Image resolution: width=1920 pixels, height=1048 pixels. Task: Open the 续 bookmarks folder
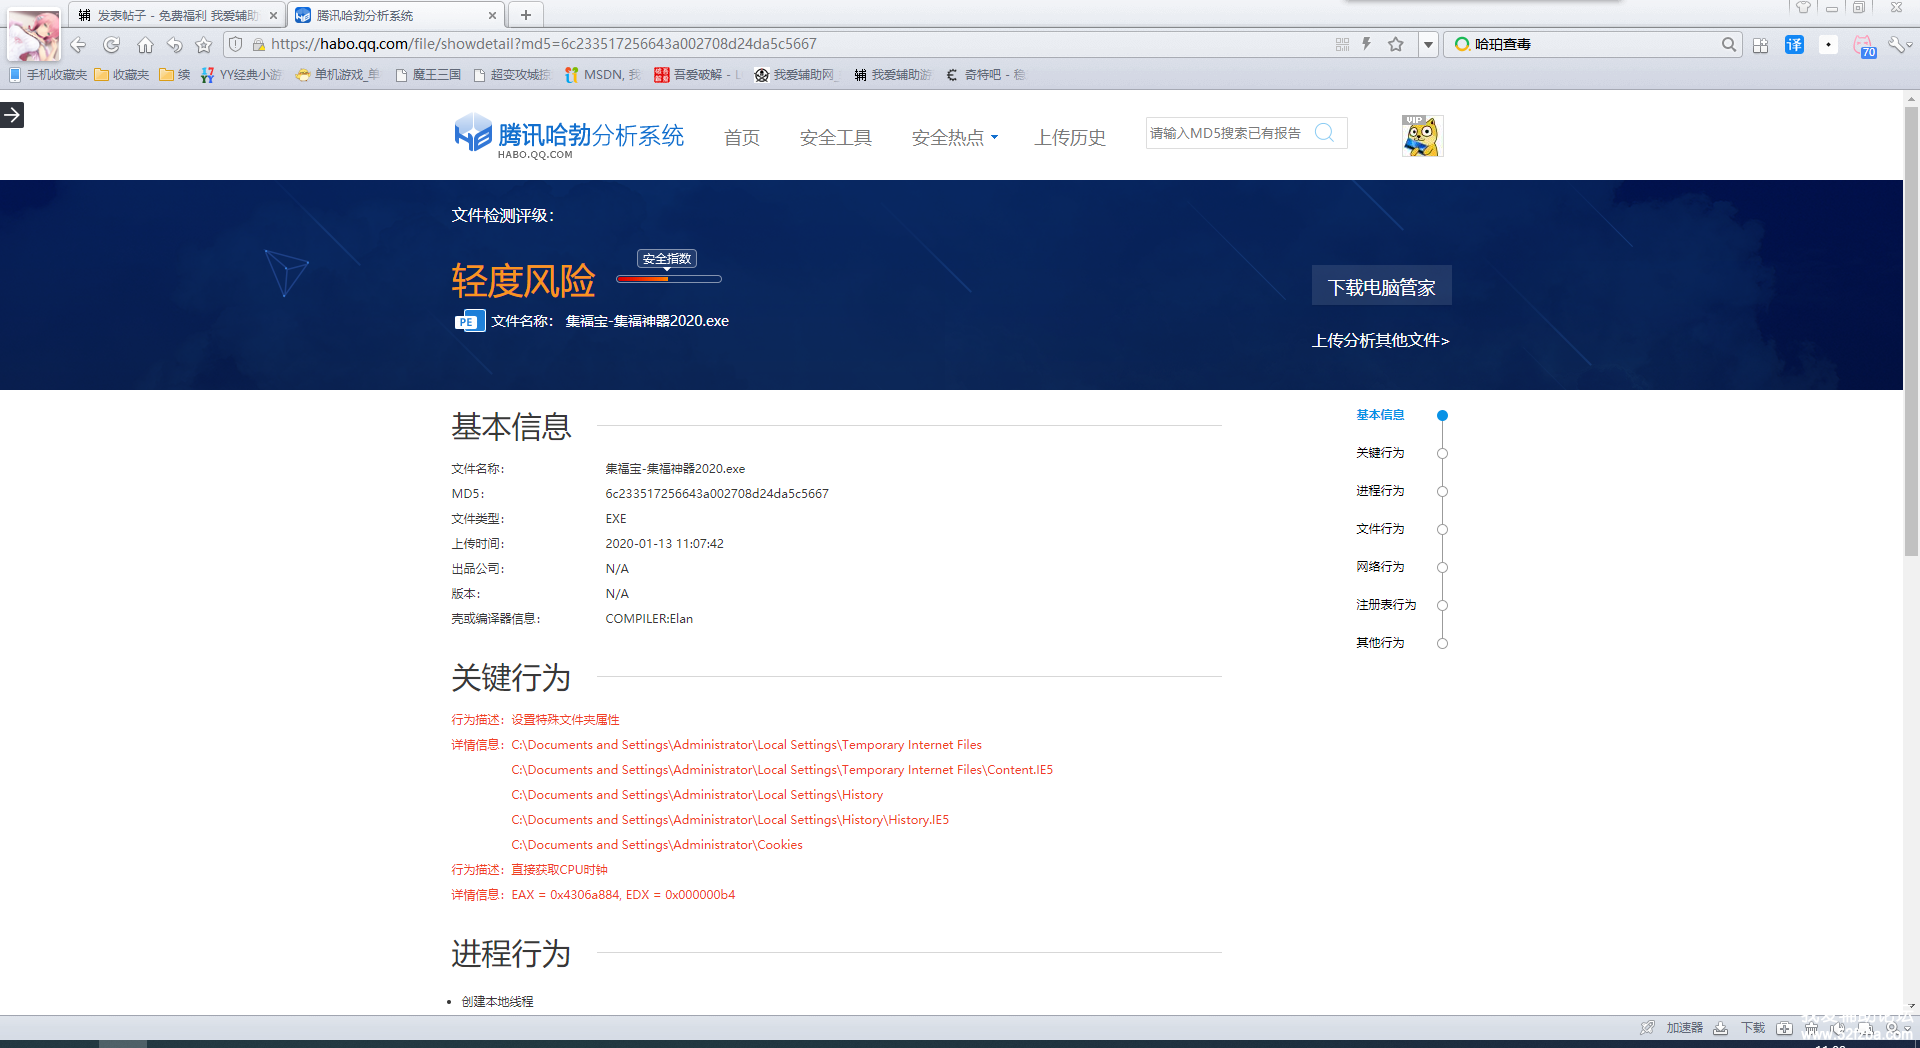tap(175, 75)
